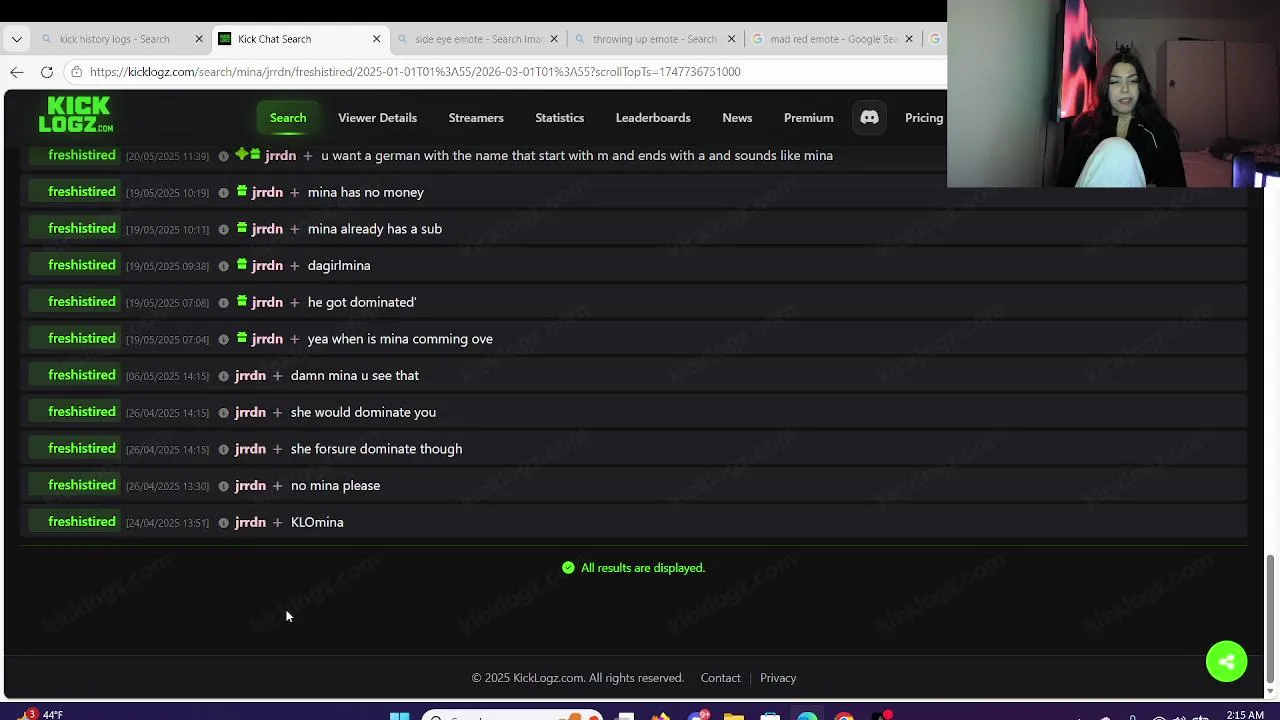Click the green share button
This screenshot has height=720, width=1280.
point(1227,661)
